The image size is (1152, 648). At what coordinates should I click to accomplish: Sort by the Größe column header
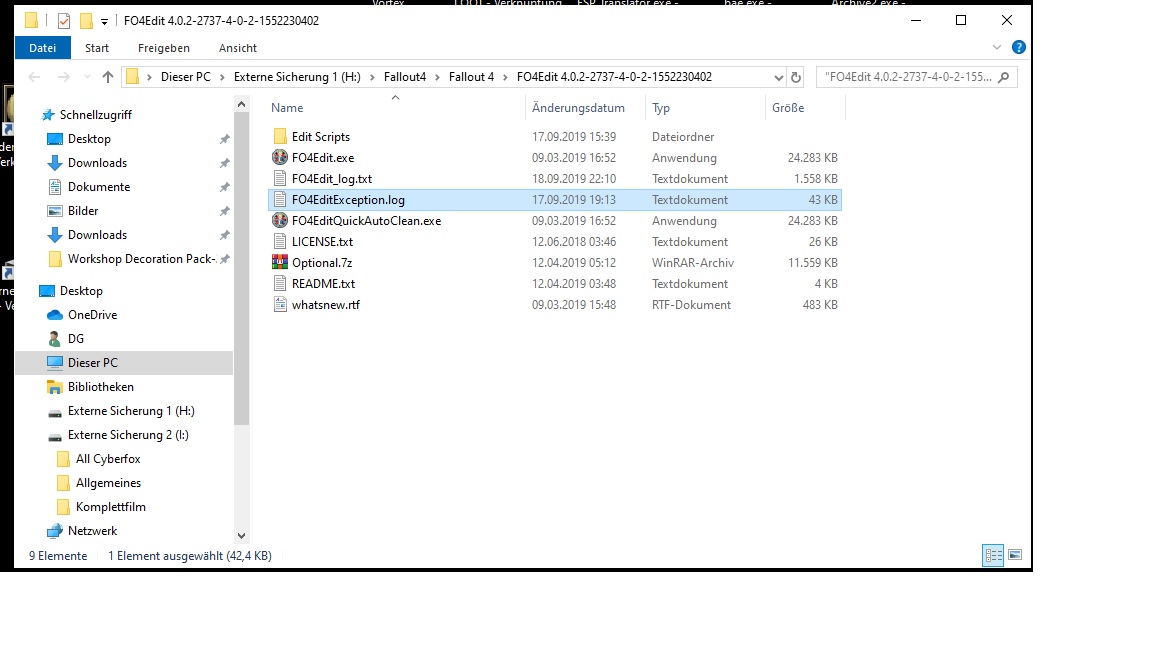tap(787, 108)
